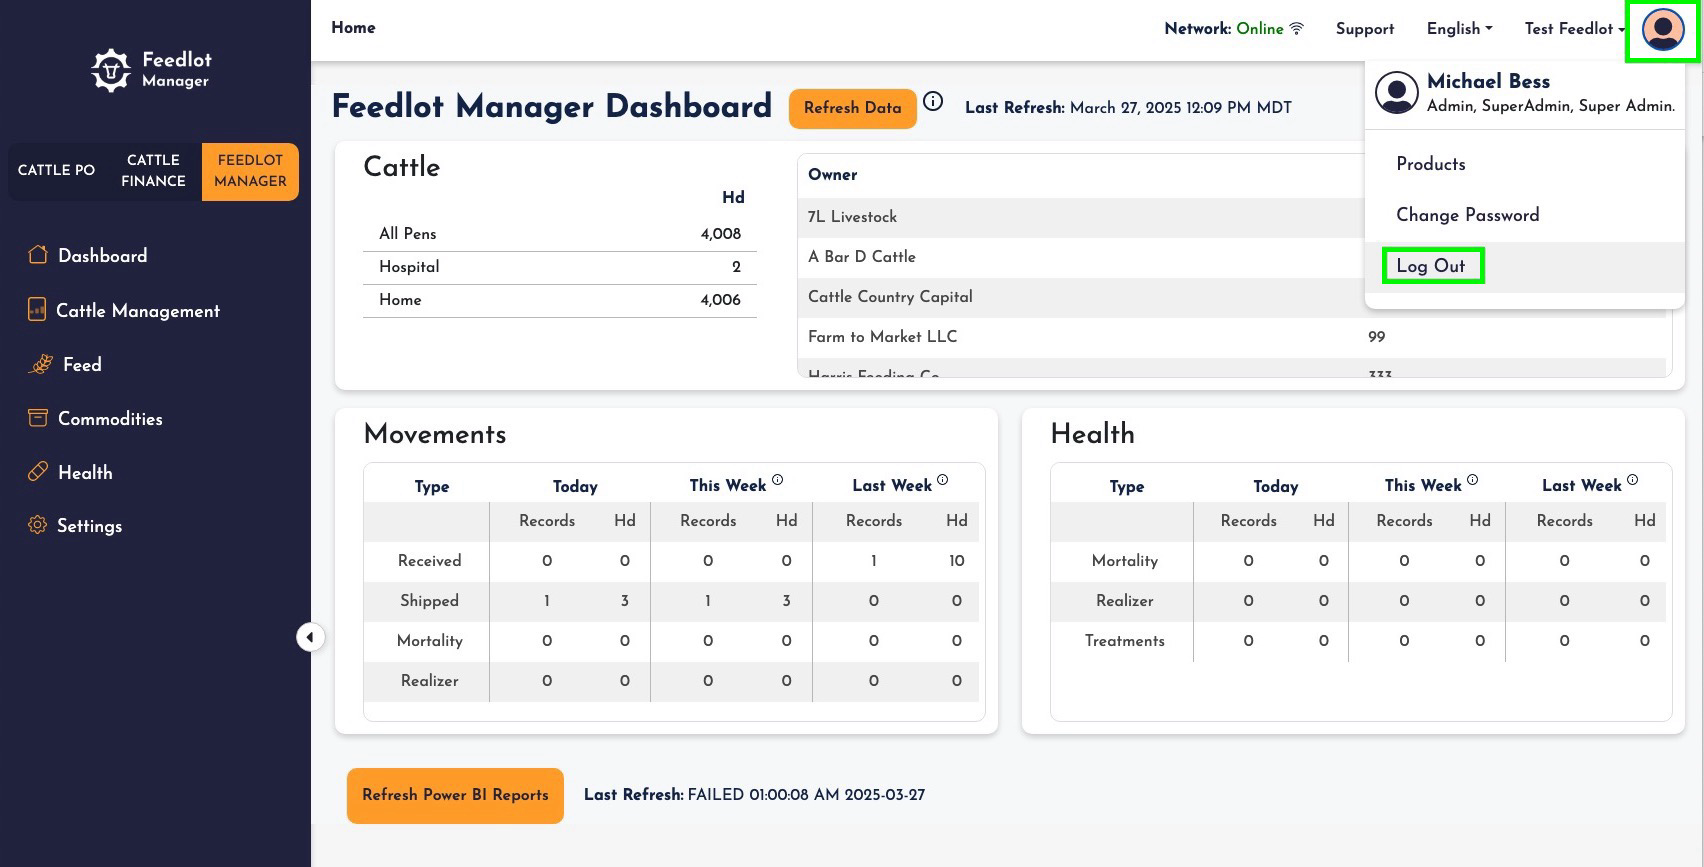Click the All Pens row
Viewport: 1704px width, 867px height.
click(560, 234)
